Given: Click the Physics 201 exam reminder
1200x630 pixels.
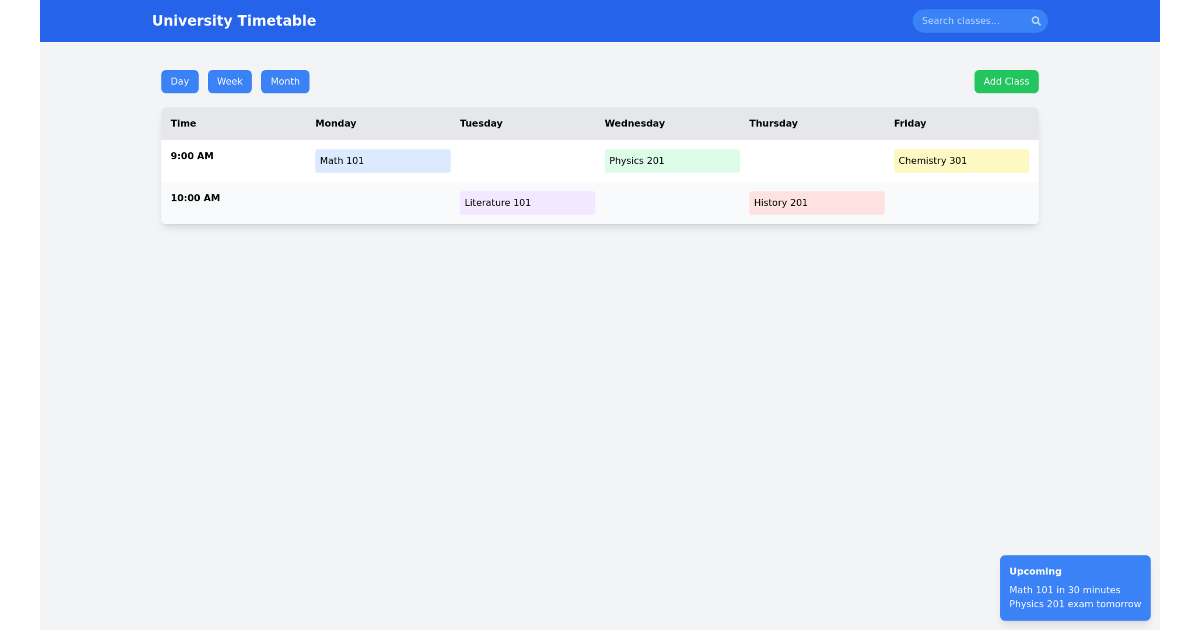Looking at the screenshot, I should (x=1074, y=604).
